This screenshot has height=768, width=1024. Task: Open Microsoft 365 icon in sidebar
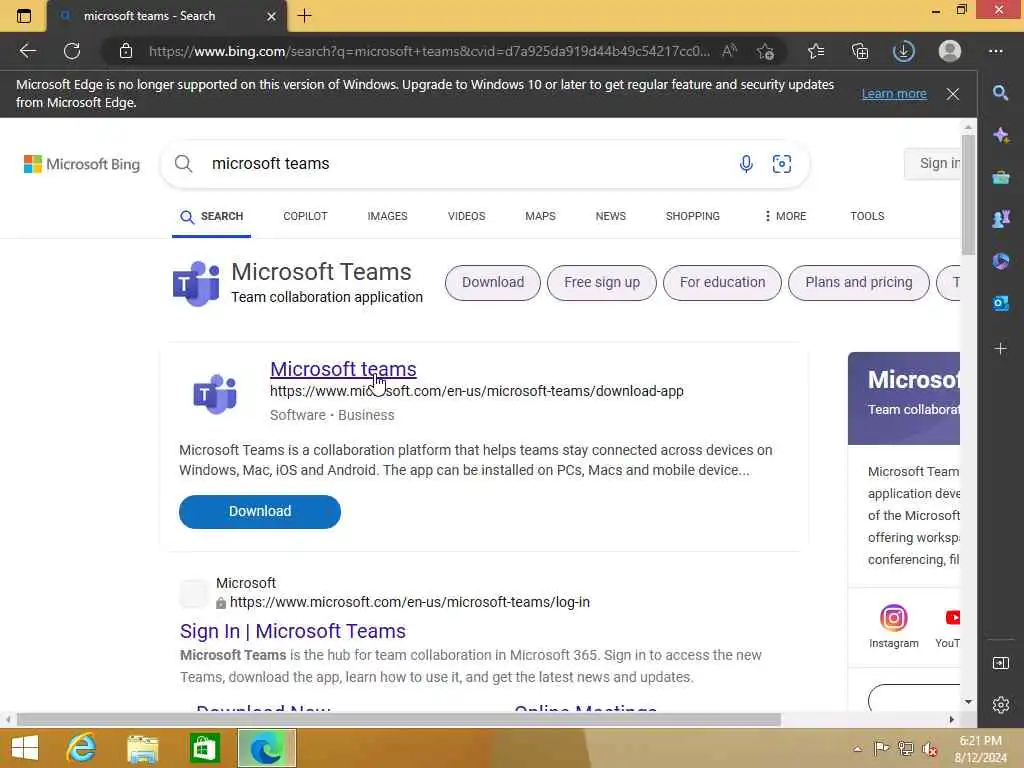click(1000, 261)
